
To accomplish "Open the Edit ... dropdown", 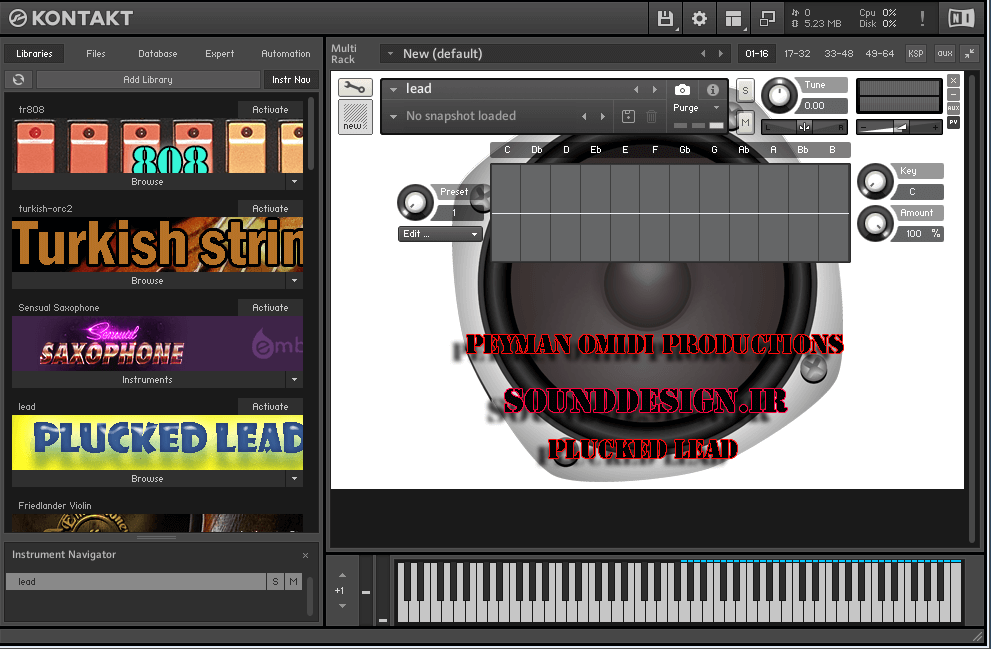I will 441,234.
